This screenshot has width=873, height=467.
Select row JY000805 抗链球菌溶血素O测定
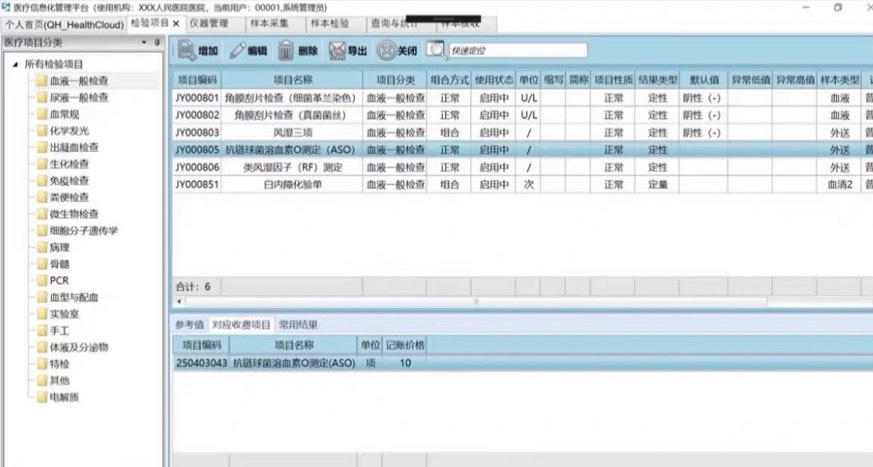[x=522, y=150]
